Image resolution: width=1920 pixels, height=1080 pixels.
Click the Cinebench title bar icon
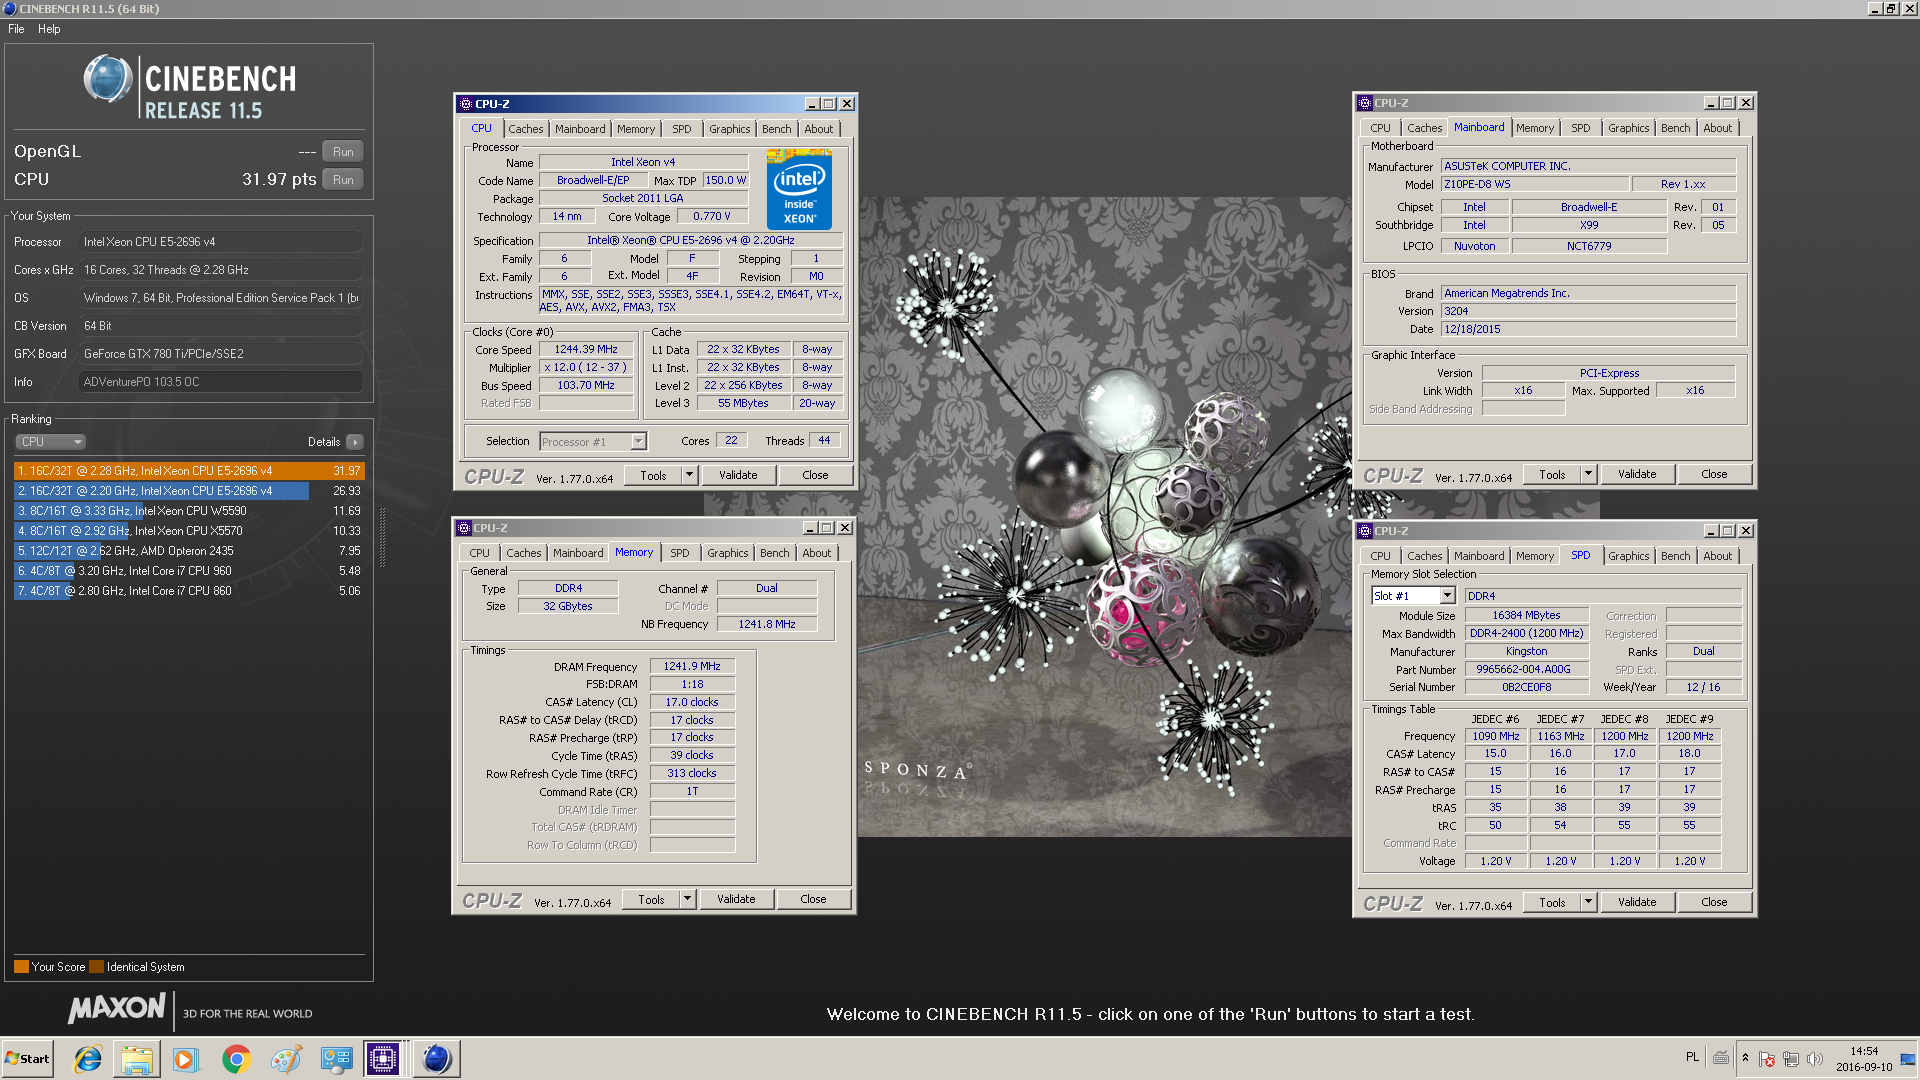coord(9,9)
